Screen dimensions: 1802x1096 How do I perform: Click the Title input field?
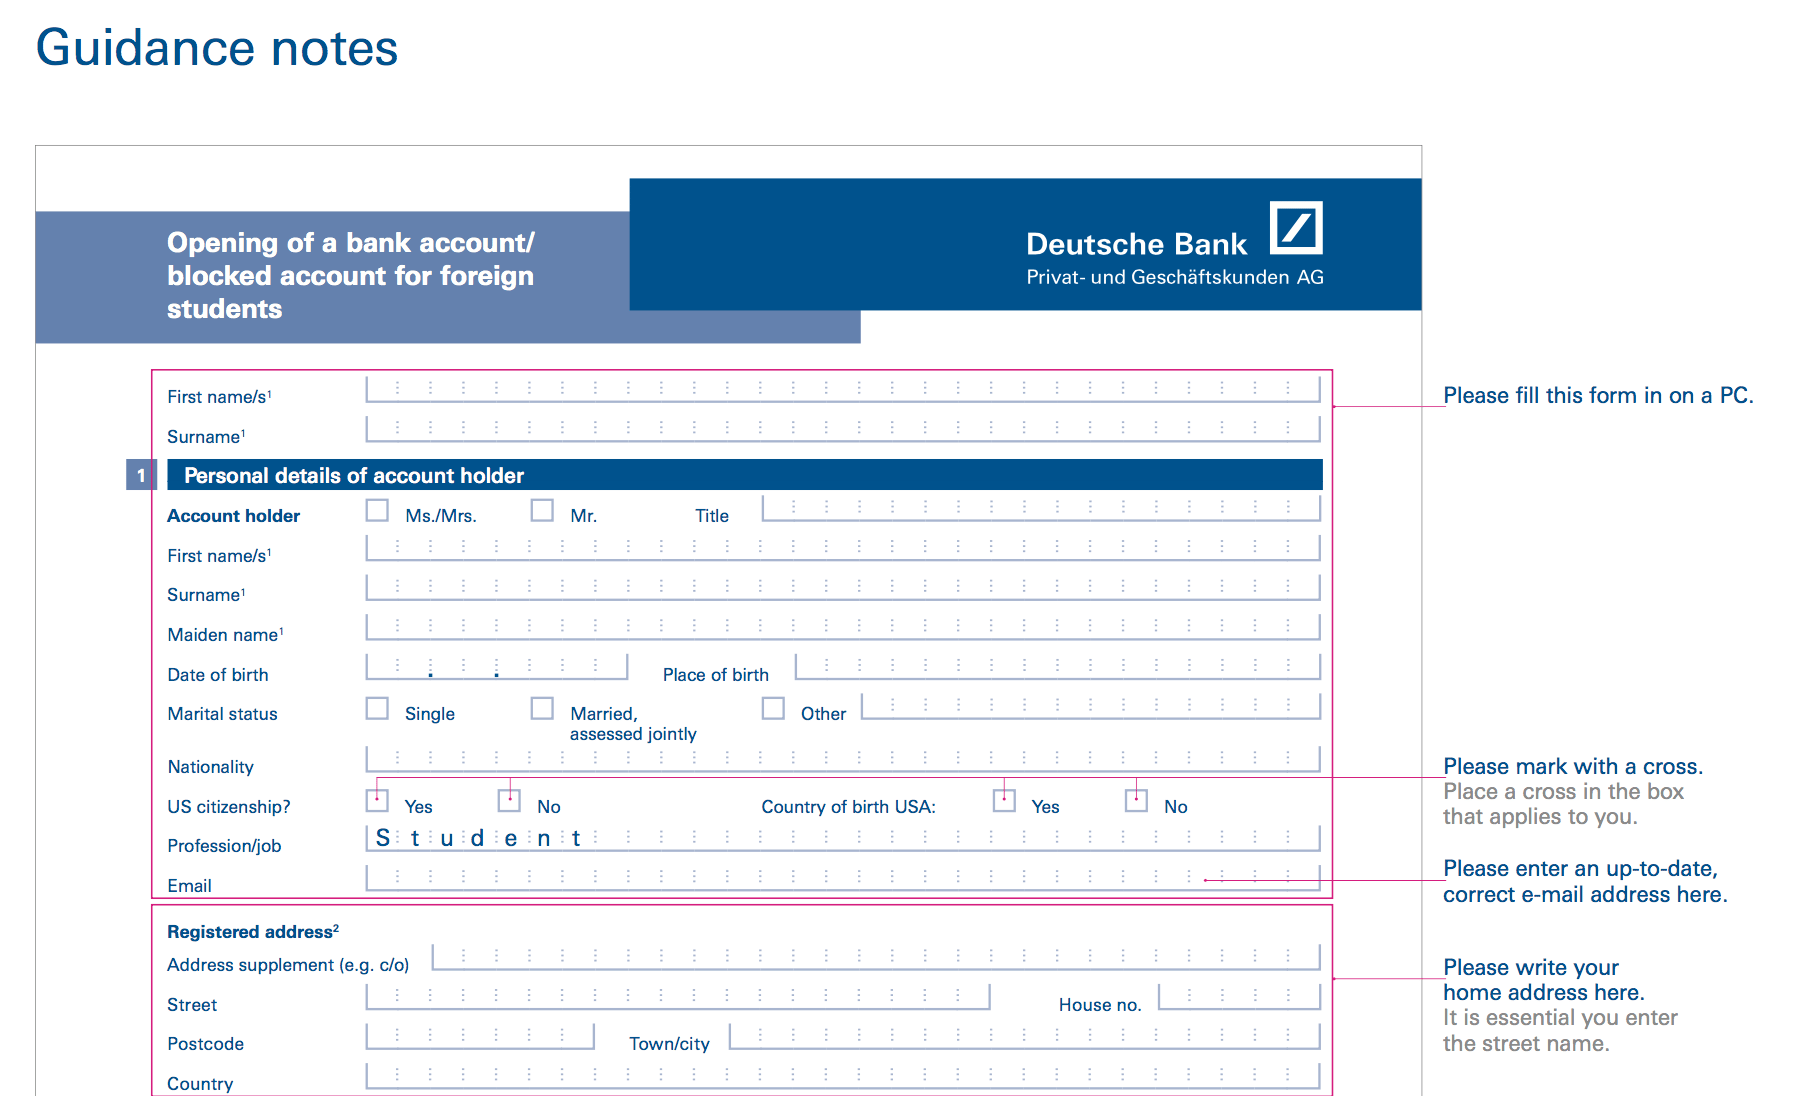click(x=1041, y=508)
